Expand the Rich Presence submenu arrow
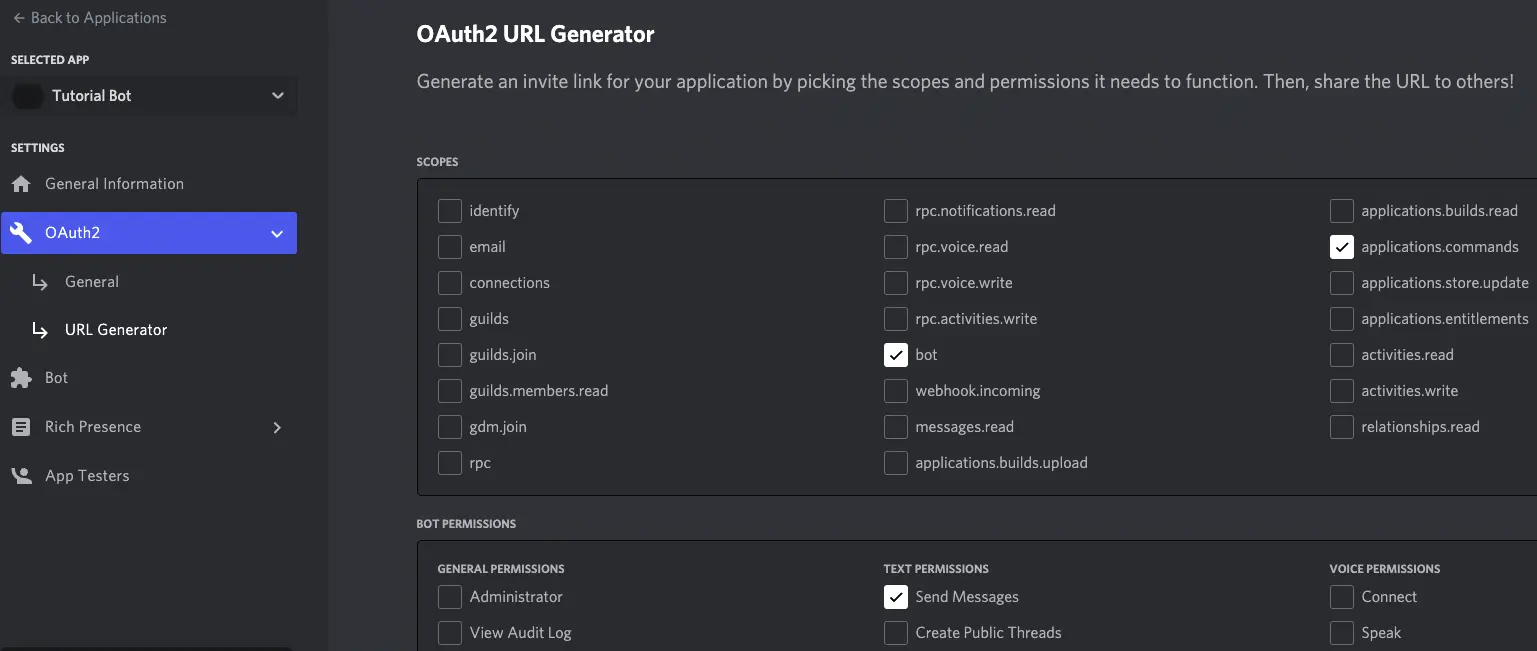The height and width of the screenshot is (651, 1537). [x=277, y=427]
